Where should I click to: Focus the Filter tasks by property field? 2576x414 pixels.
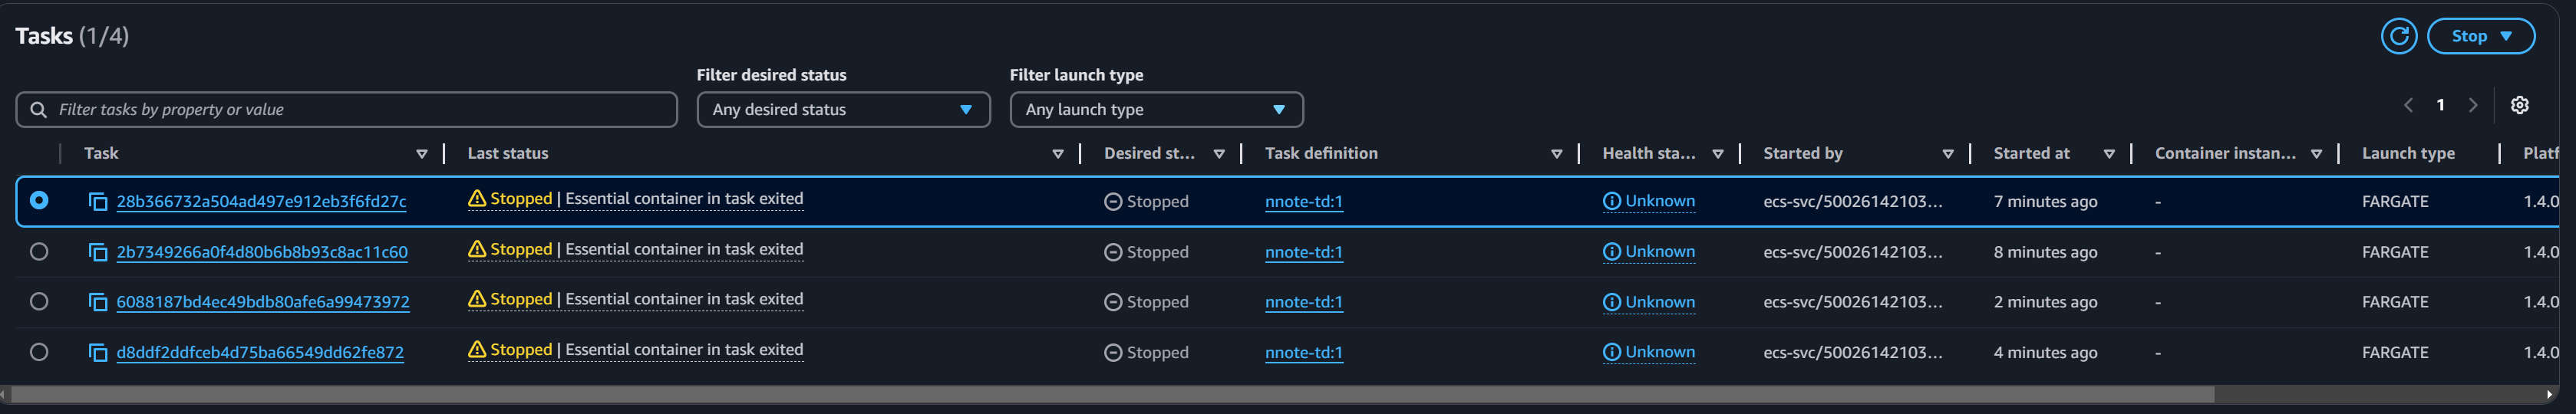coord(346,109)
